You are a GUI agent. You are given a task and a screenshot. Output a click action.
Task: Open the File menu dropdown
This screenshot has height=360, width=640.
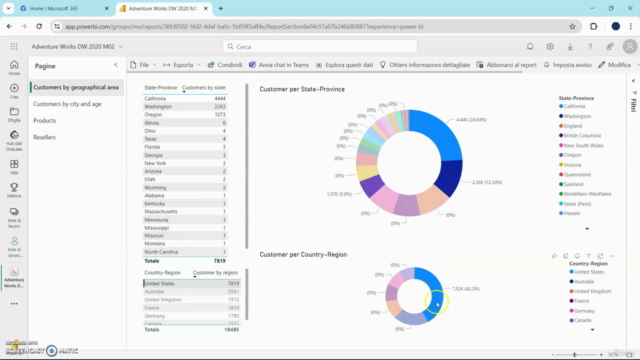point(143,65)
